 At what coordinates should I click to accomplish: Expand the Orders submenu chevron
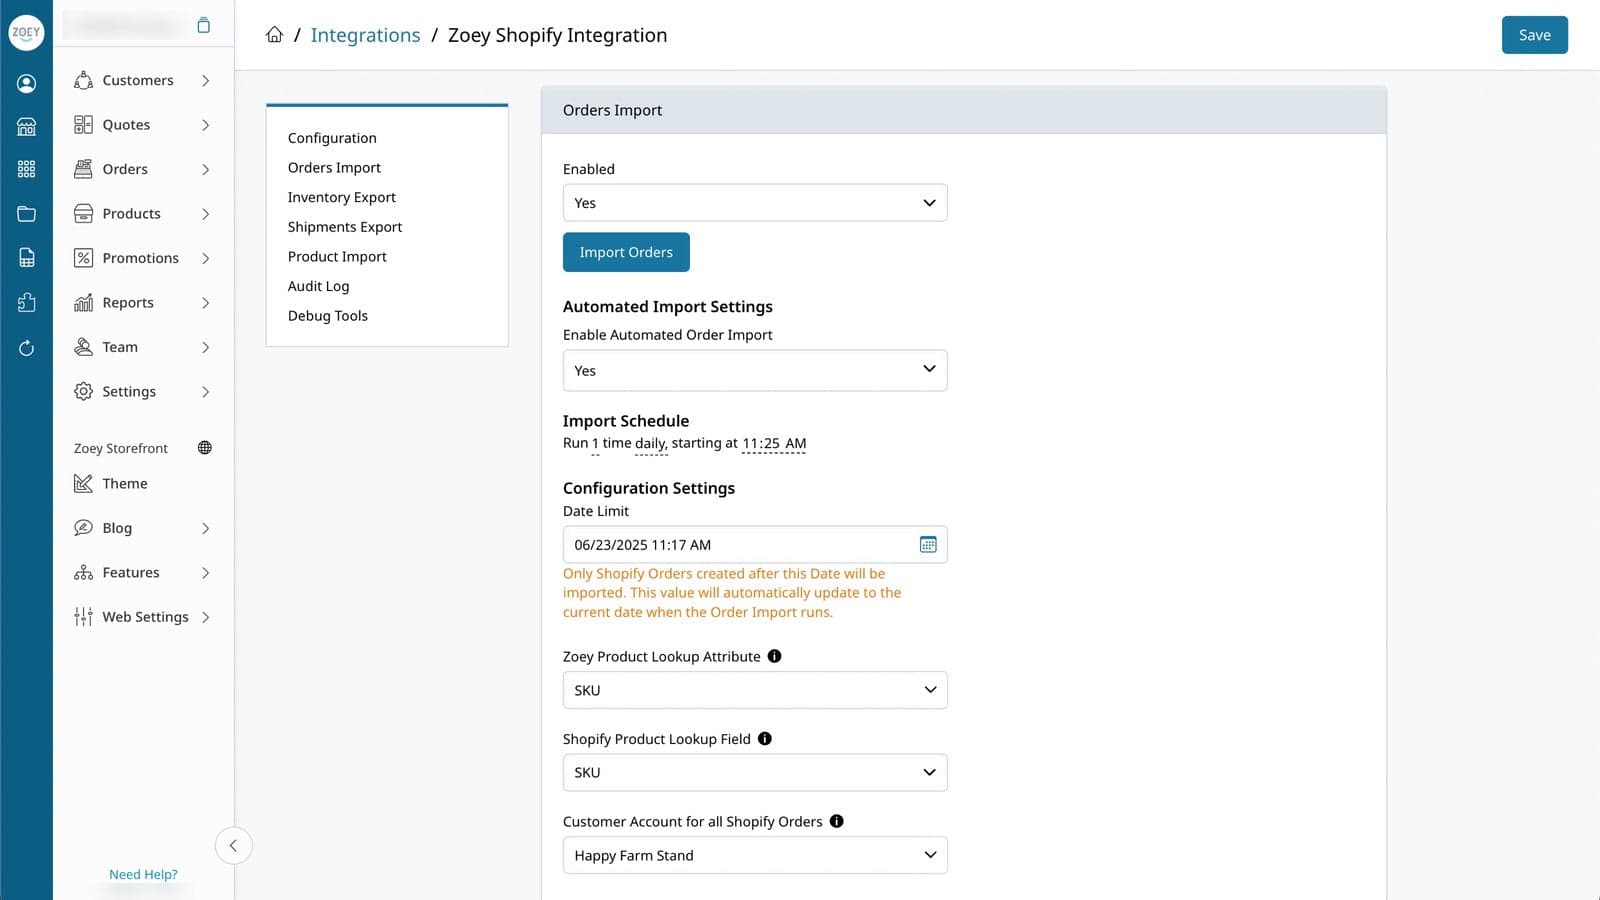[x=205, y=169]
